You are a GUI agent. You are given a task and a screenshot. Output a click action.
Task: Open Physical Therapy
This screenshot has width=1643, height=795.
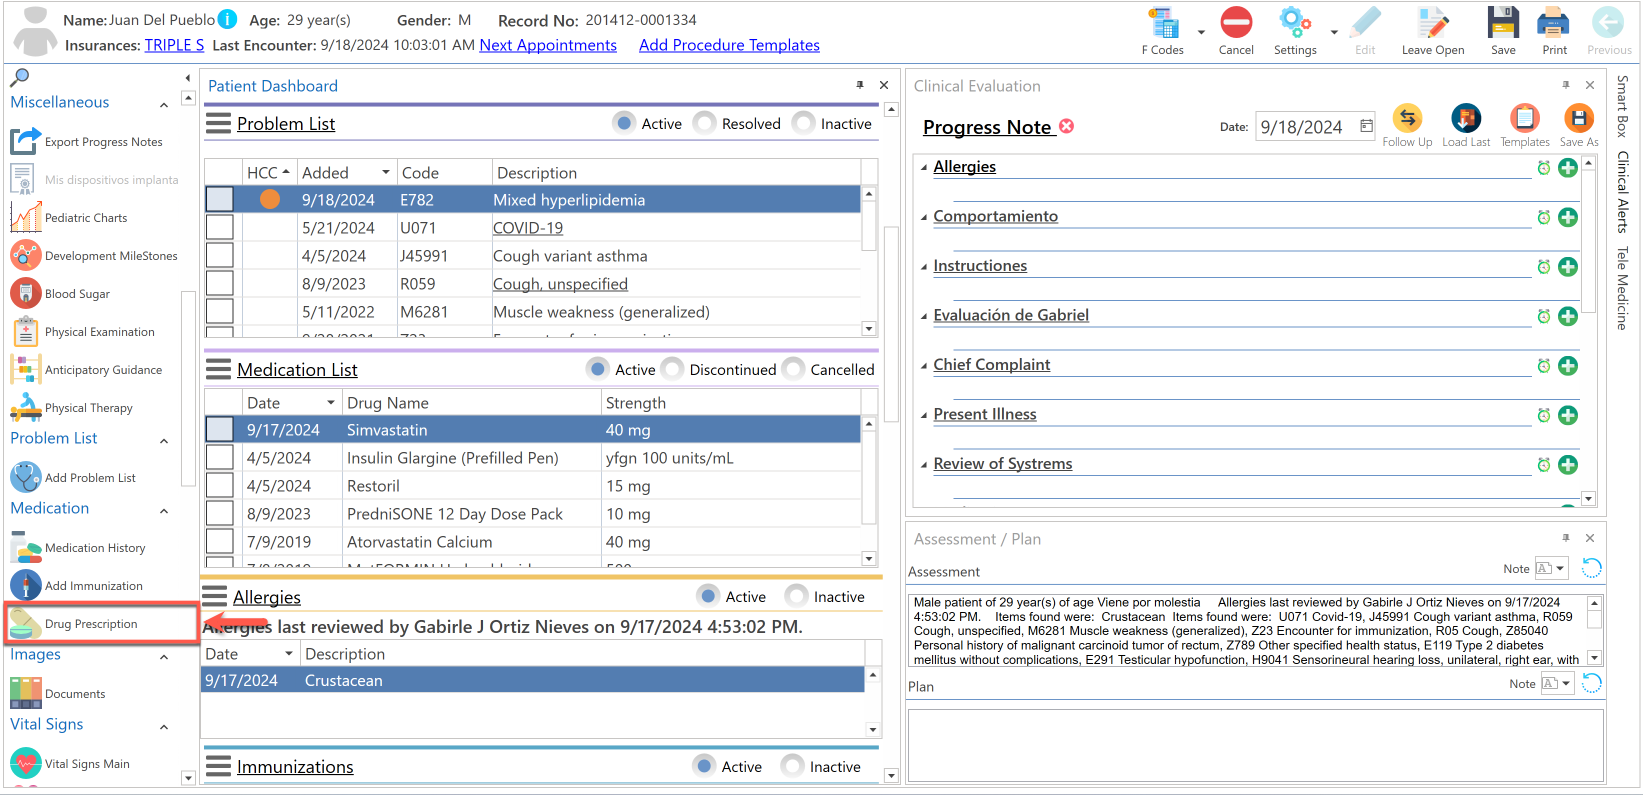pos(71,408)
